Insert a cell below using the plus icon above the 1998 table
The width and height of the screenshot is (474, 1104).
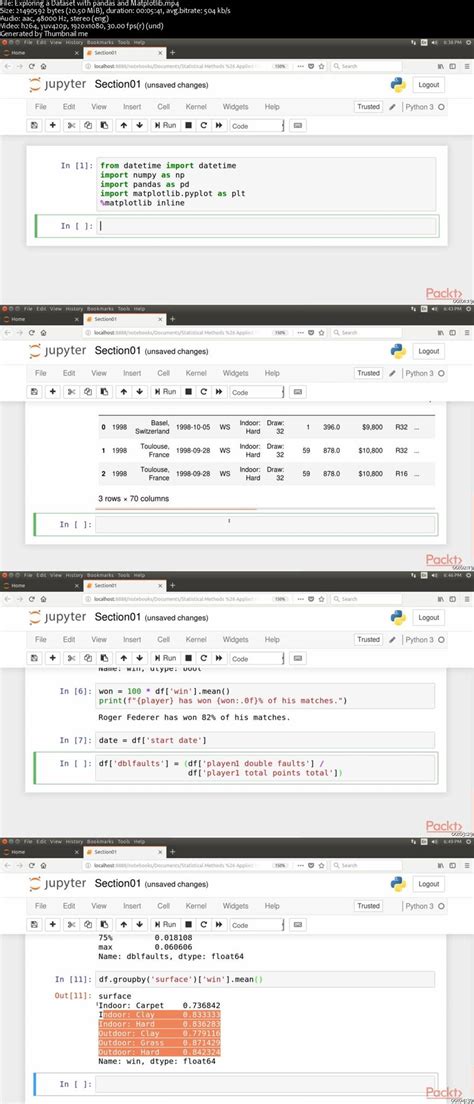(x=53, y=391)
